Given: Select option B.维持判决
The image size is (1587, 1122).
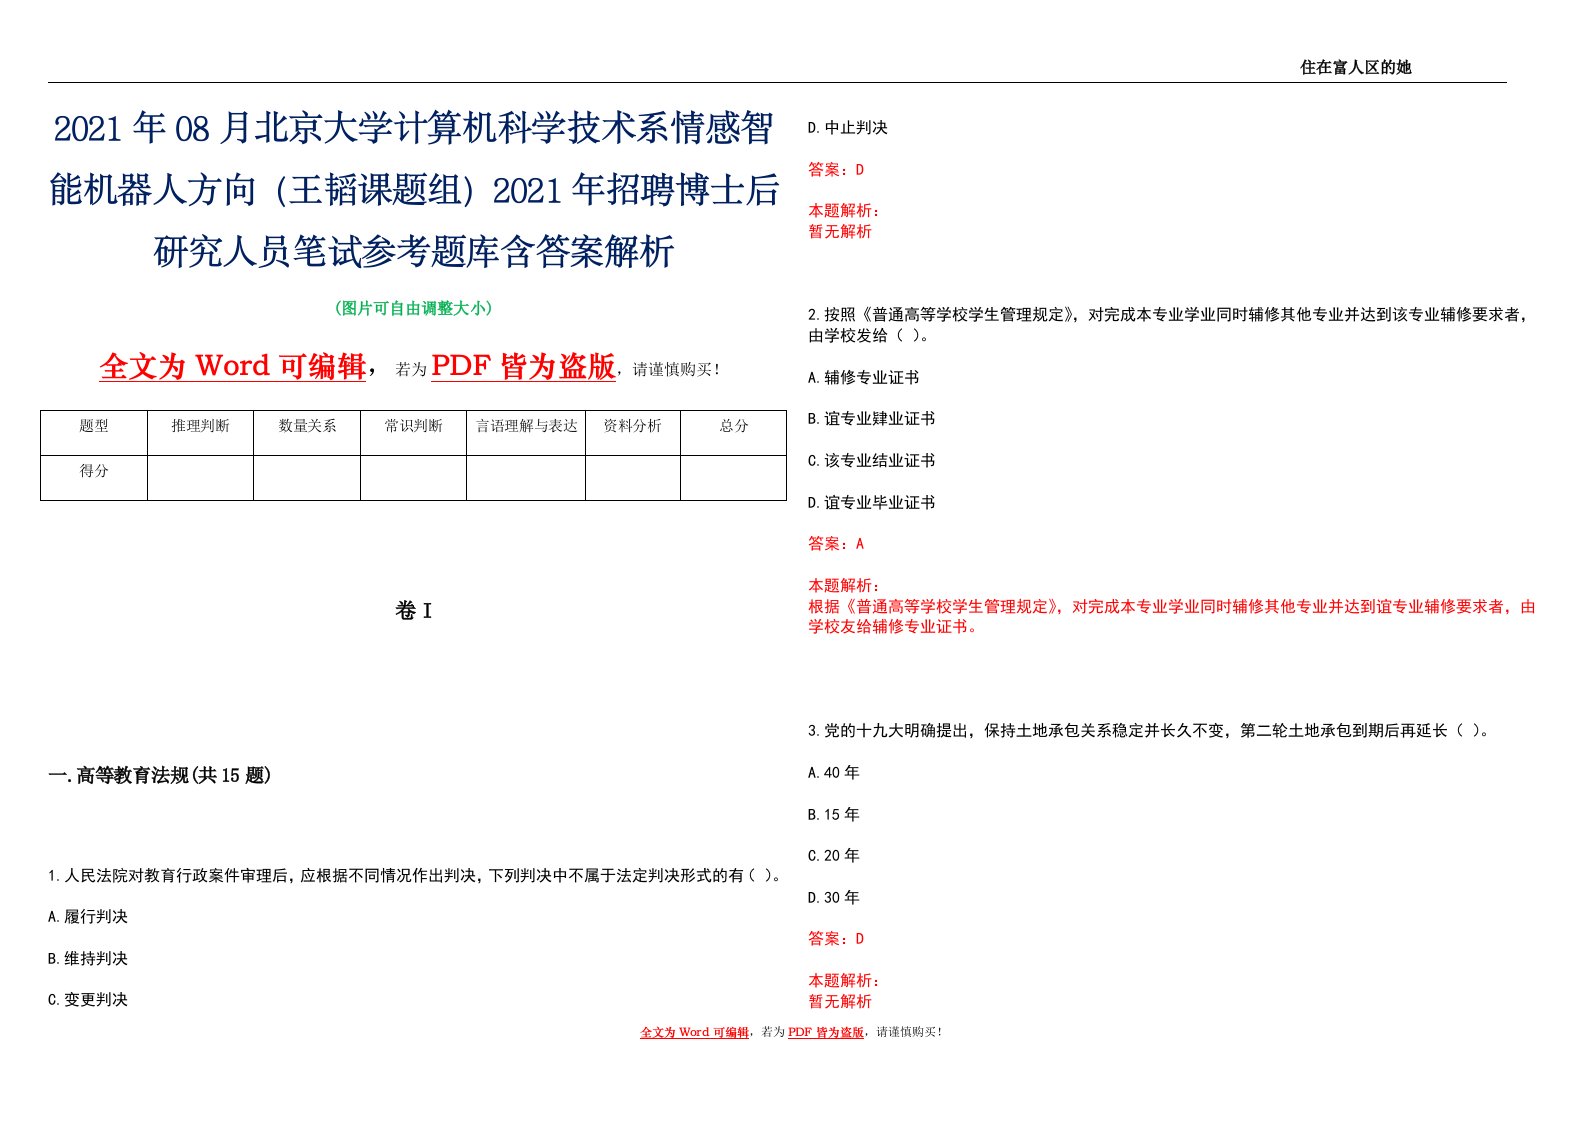Looking at the screenshot, I should pos(88,959).
